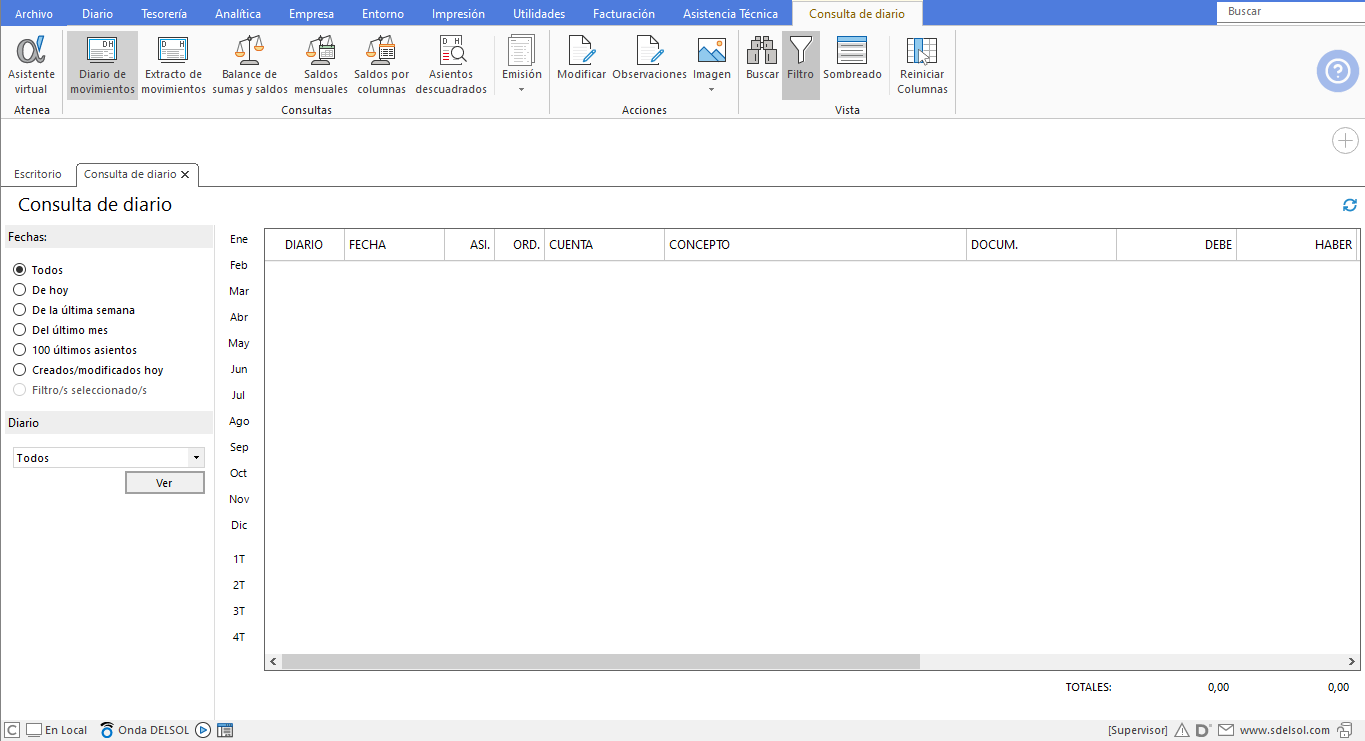Screen dimensions: 1365x741
Task: Click the grid scrollbar's right arrow
Action: (1352, 662)
